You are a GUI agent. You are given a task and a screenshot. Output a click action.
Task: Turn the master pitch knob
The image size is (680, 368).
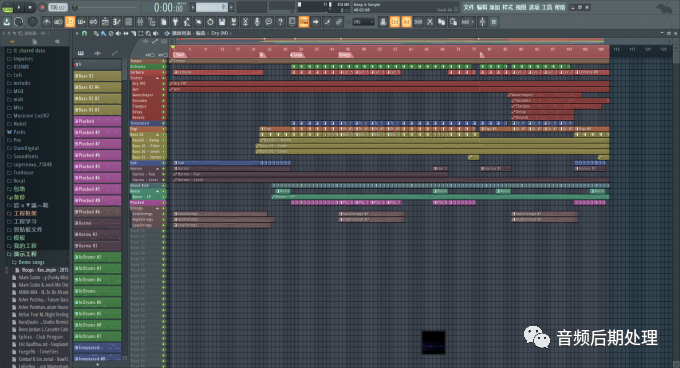tap(32, 22)
